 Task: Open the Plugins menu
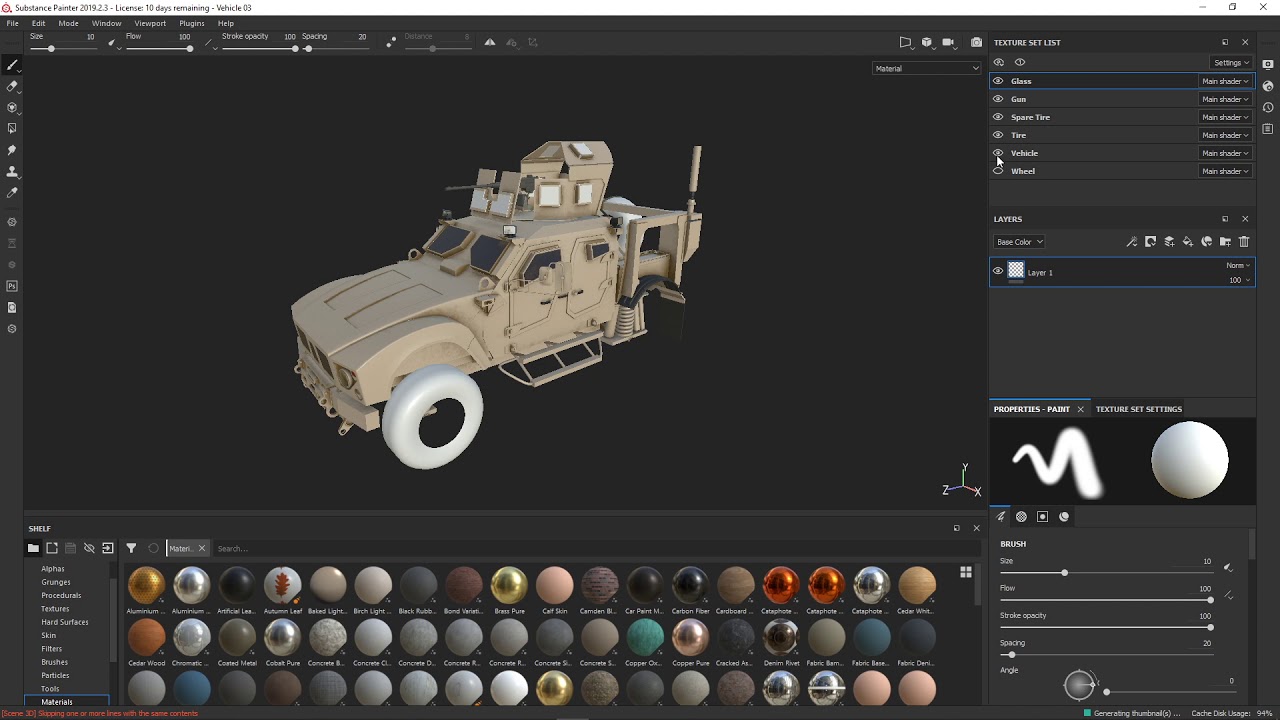tap(192, 23)
